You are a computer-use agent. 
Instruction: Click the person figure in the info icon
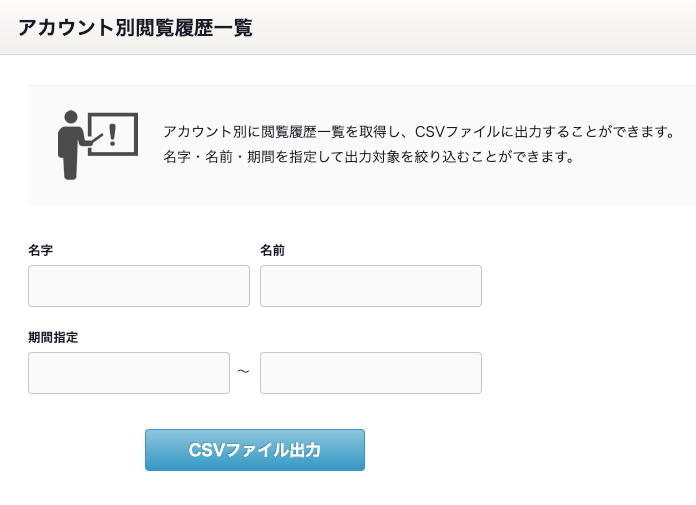coord(71,145)
